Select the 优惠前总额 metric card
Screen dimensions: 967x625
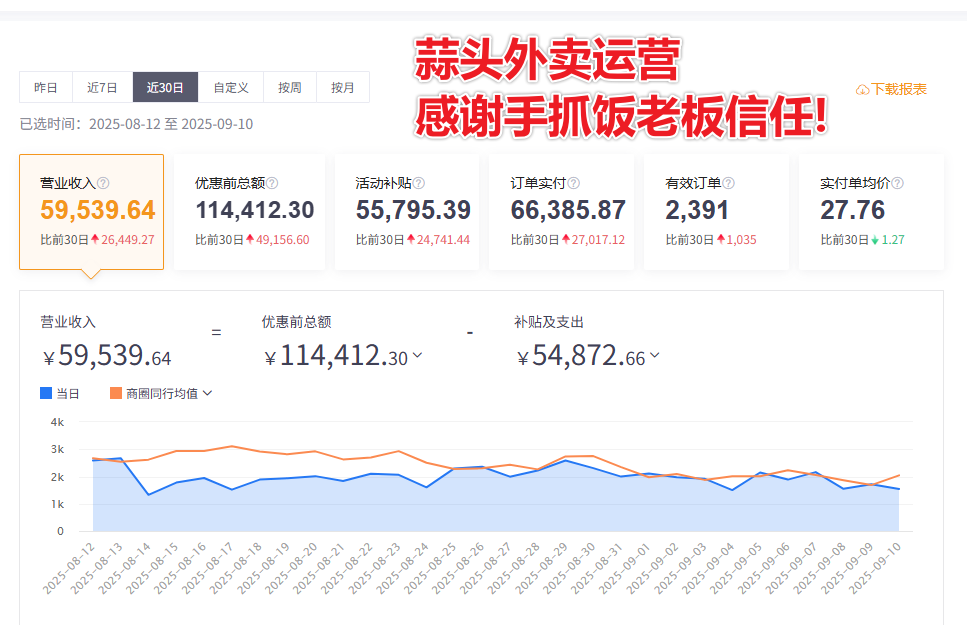pyautogui.click(x=249, y=212)
